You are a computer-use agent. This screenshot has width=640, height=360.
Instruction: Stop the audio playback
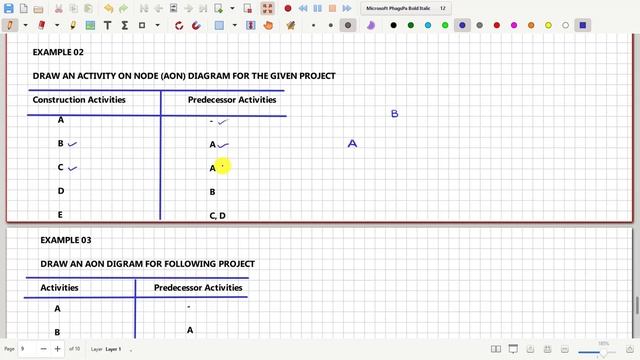tap(332, 8)
